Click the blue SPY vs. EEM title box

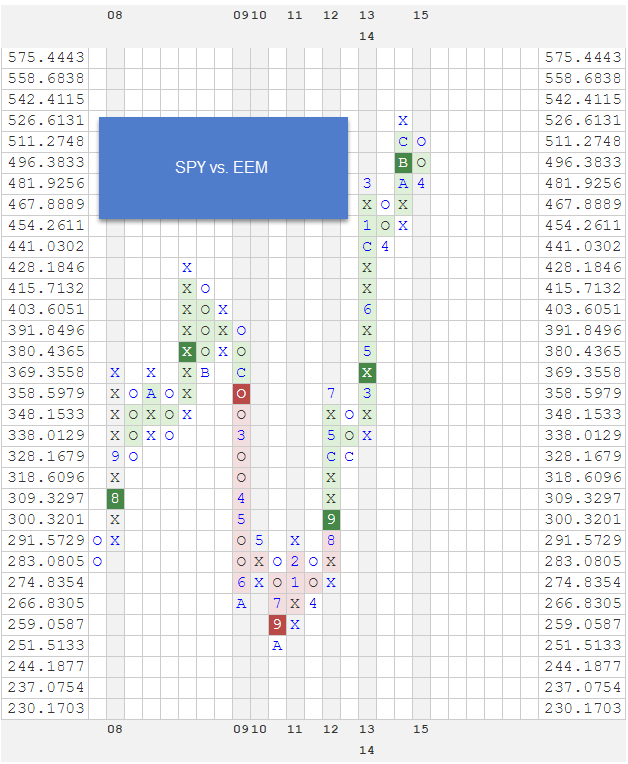pos(223,168)
